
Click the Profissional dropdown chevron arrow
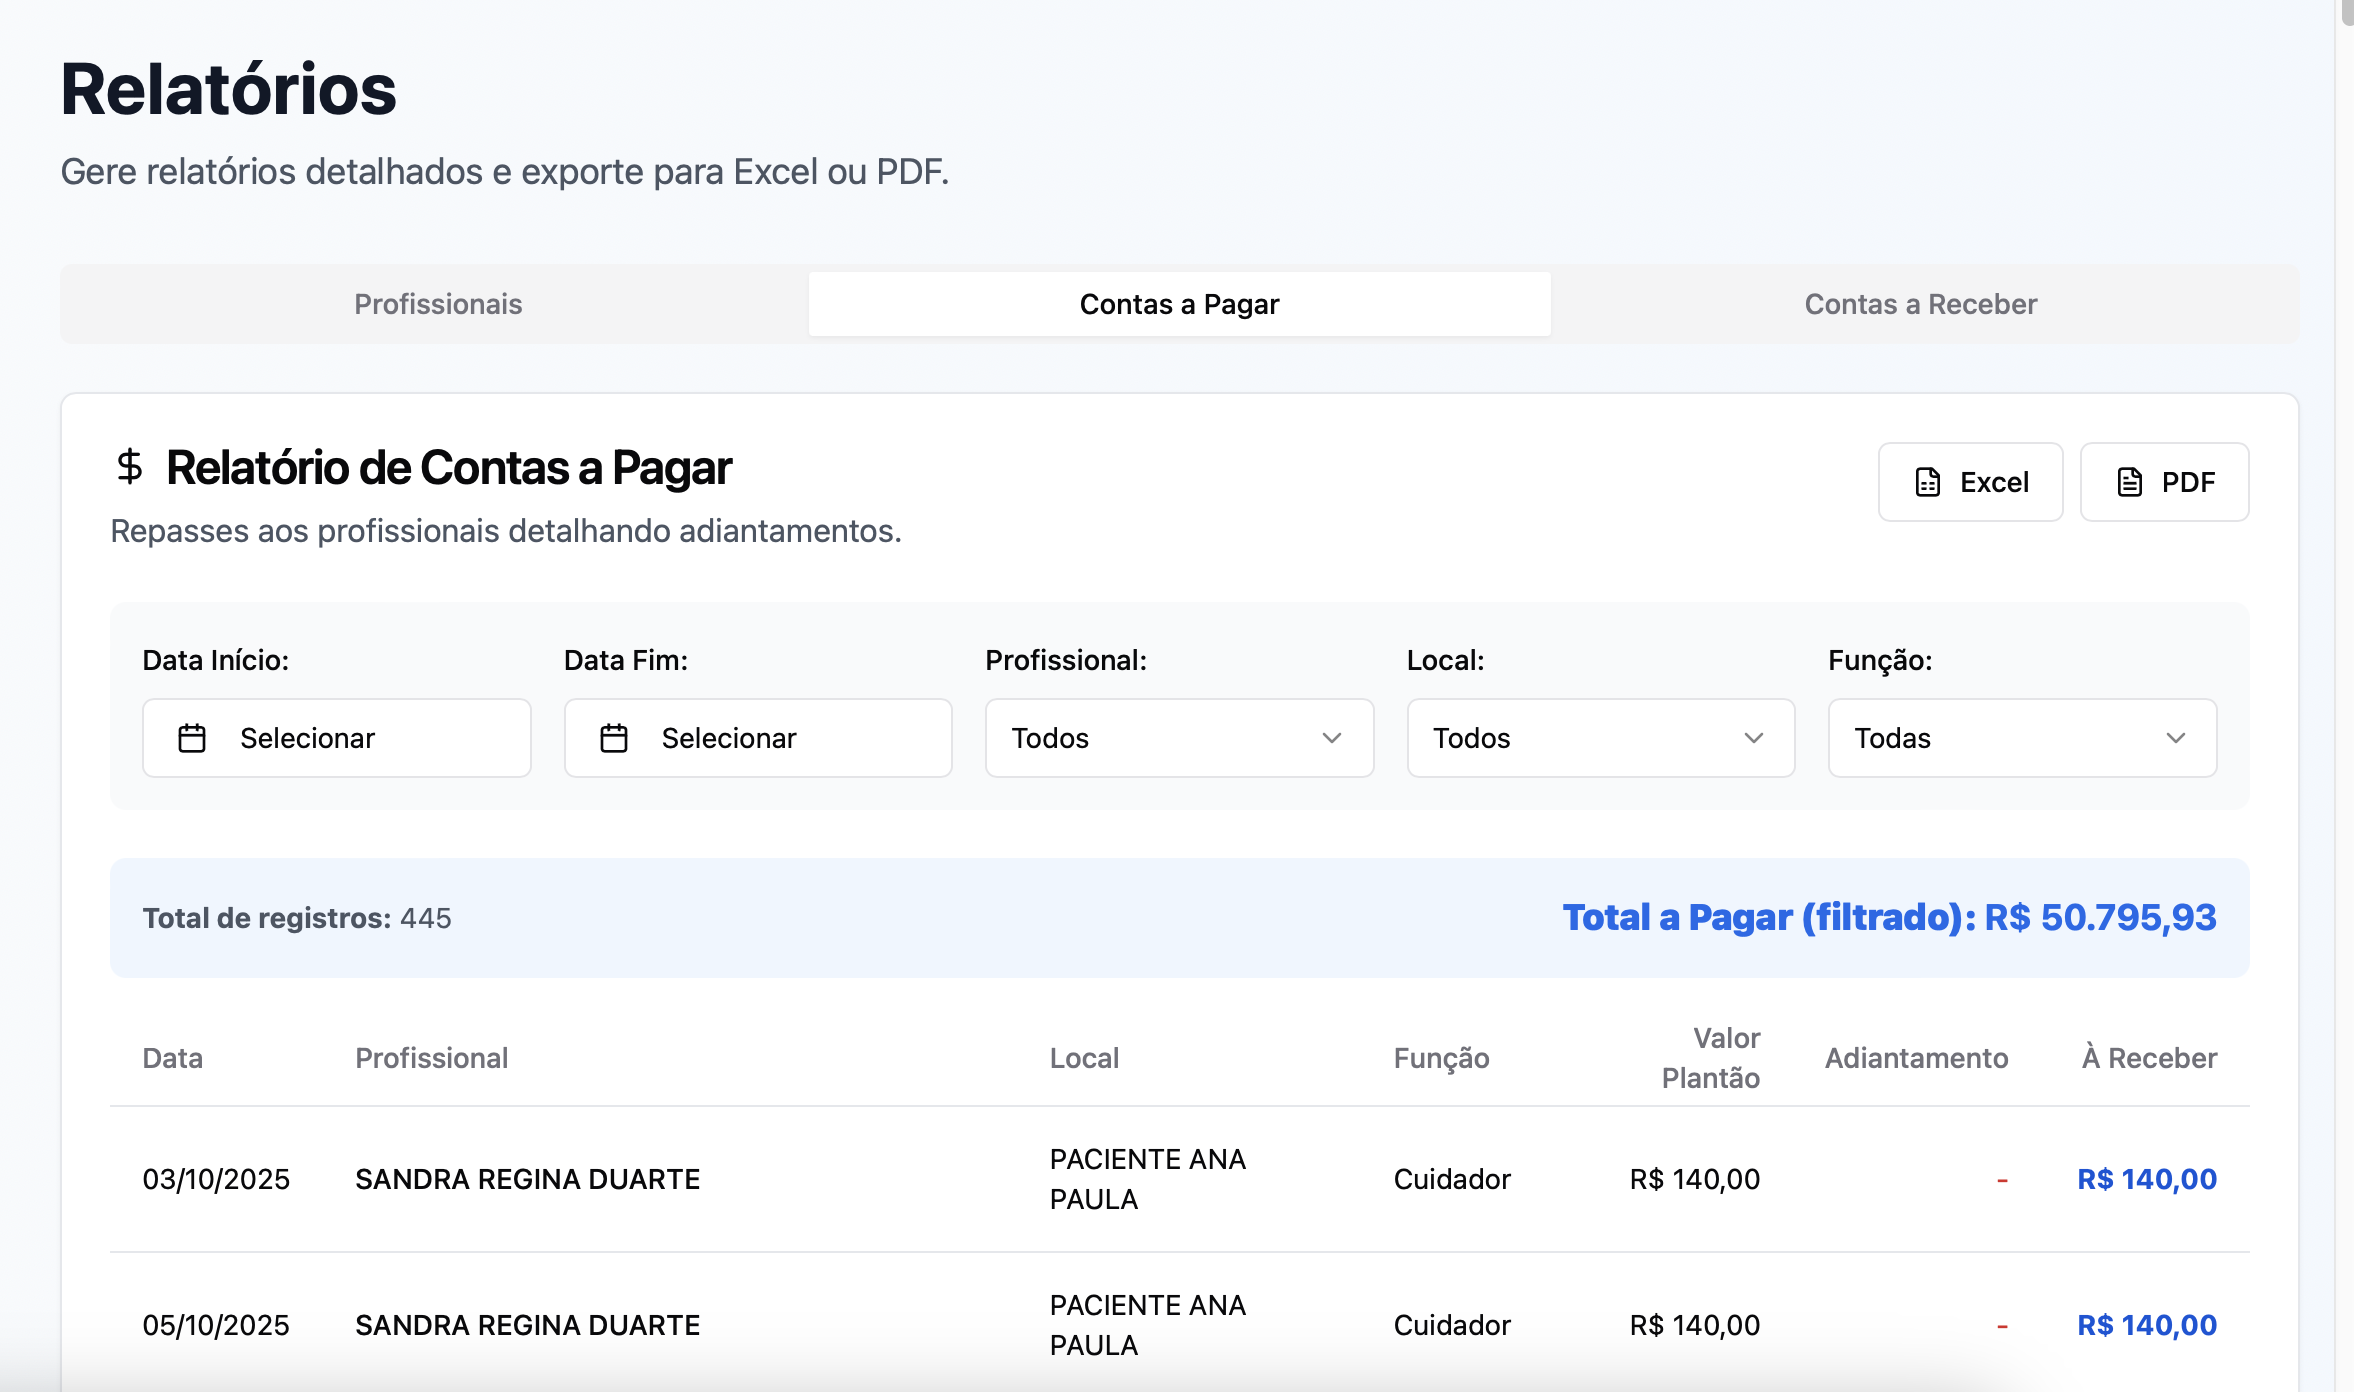coord(1331,738)
